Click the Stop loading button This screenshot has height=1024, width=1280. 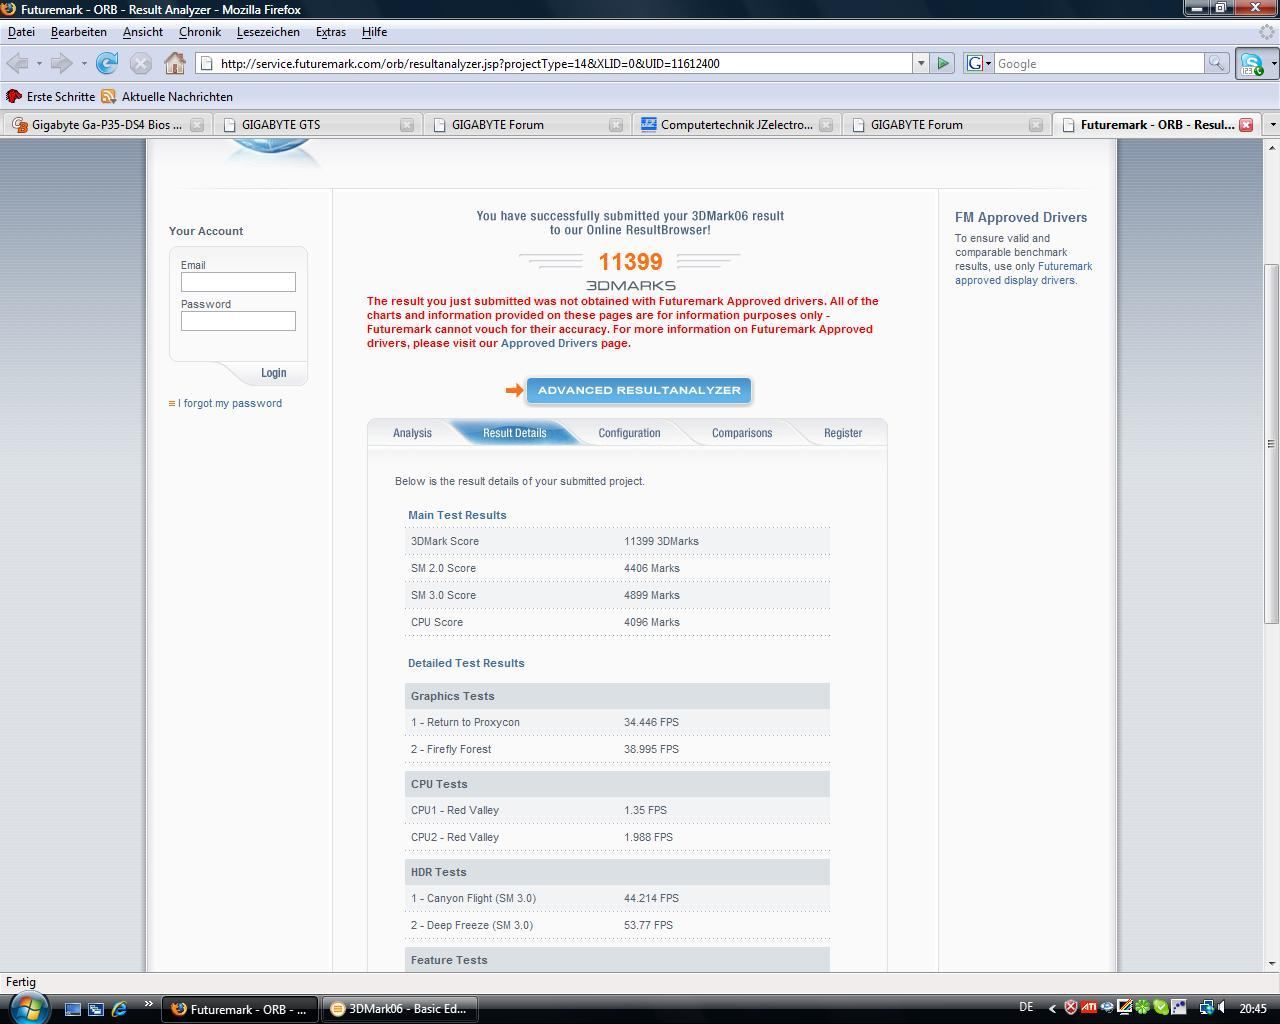[141, 63]
